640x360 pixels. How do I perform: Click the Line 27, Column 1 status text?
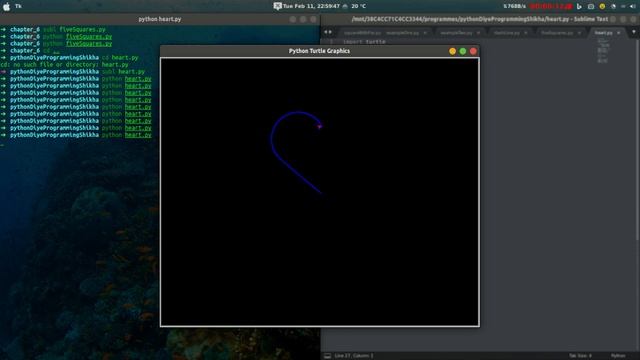pos(353,356)
